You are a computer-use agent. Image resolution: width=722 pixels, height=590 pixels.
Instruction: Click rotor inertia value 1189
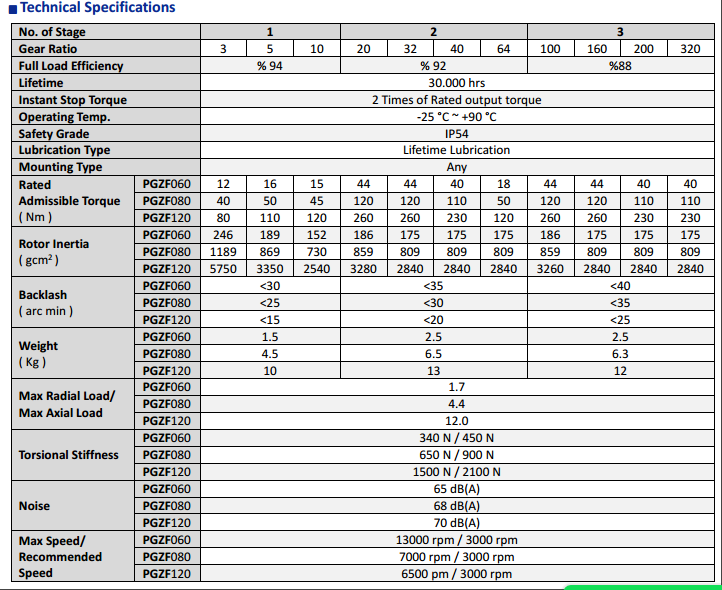coord(223,252)
